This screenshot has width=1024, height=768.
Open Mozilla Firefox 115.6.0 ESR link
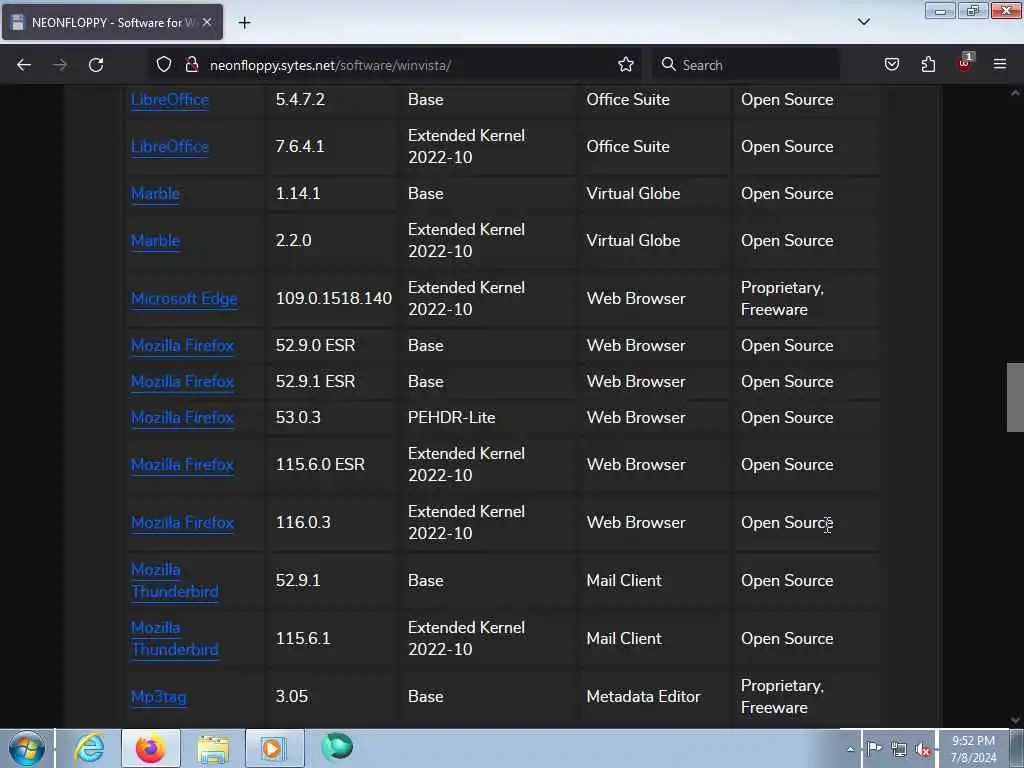(182, 465)
